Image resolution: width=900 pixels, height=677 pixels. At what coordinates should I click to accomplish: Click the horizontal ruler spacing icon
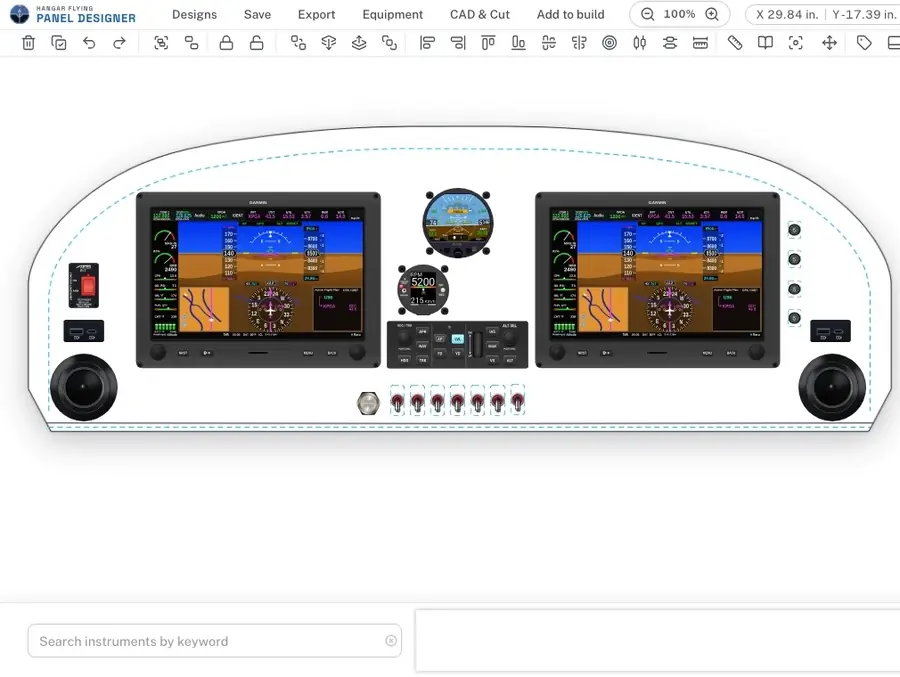tap(700, 43)
